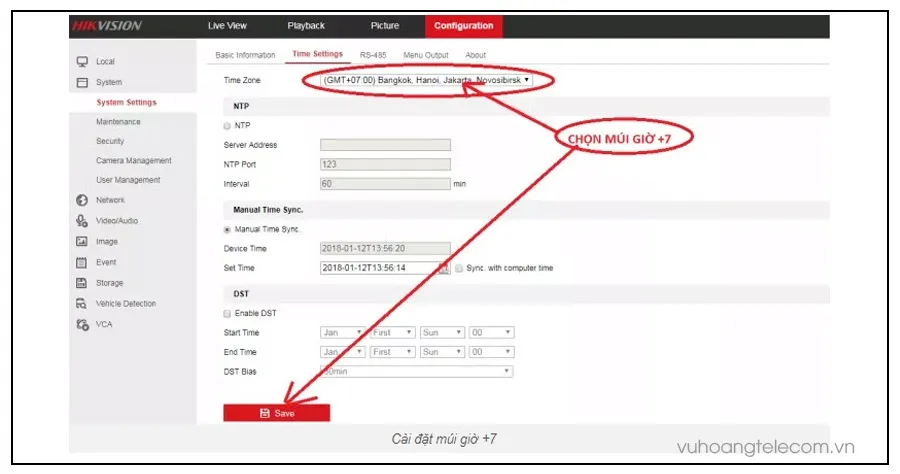The image size is (900, 474).
Task: Open VCA section label
Action: pyautogui.click(x=104, y=324)
